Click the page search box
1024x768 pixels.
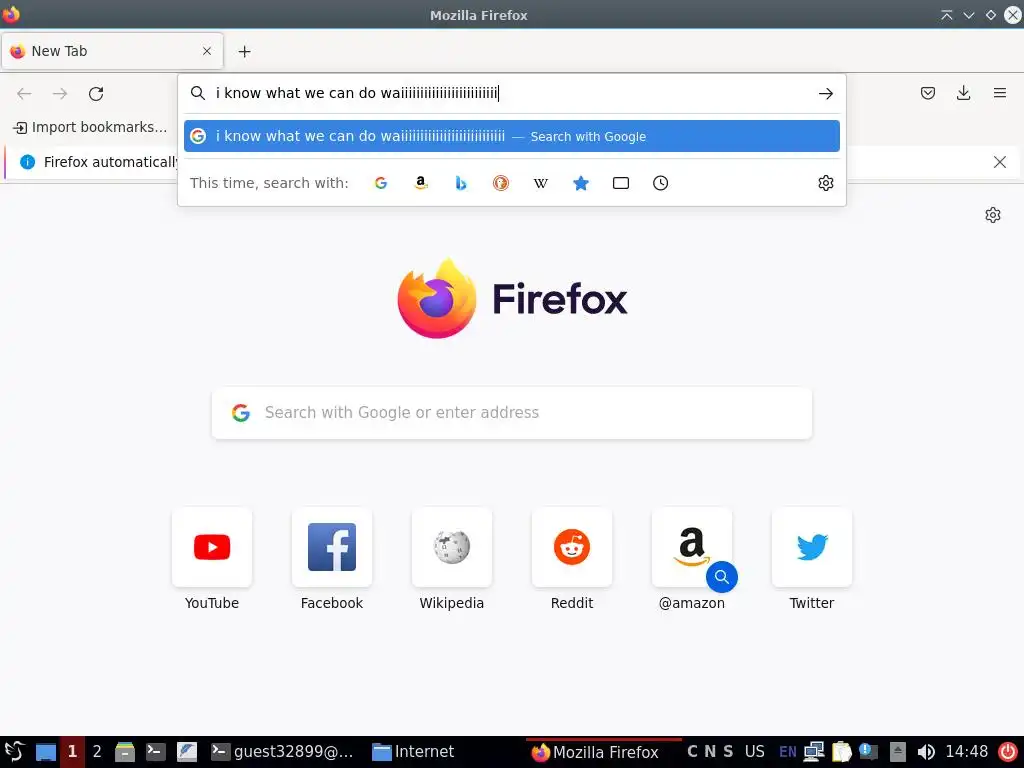(x=512, y=413)
